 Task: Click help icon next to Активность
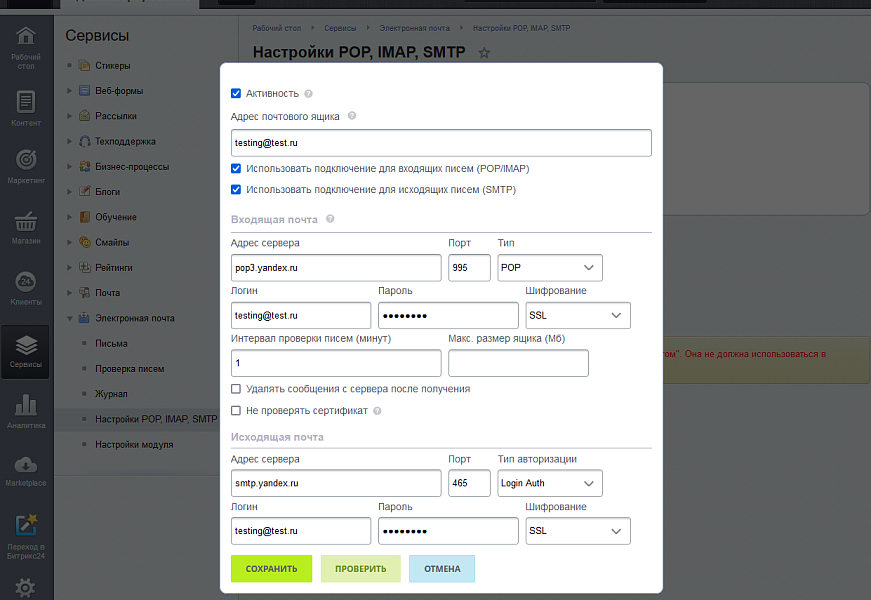tap(309, 94)
